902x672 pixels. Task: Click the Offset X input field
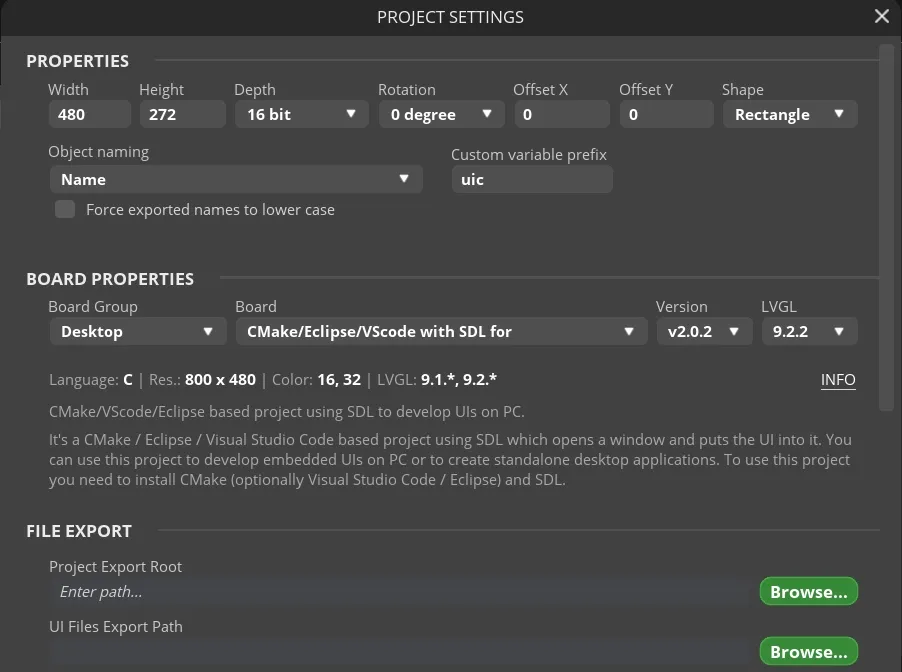tap(562, 114)
